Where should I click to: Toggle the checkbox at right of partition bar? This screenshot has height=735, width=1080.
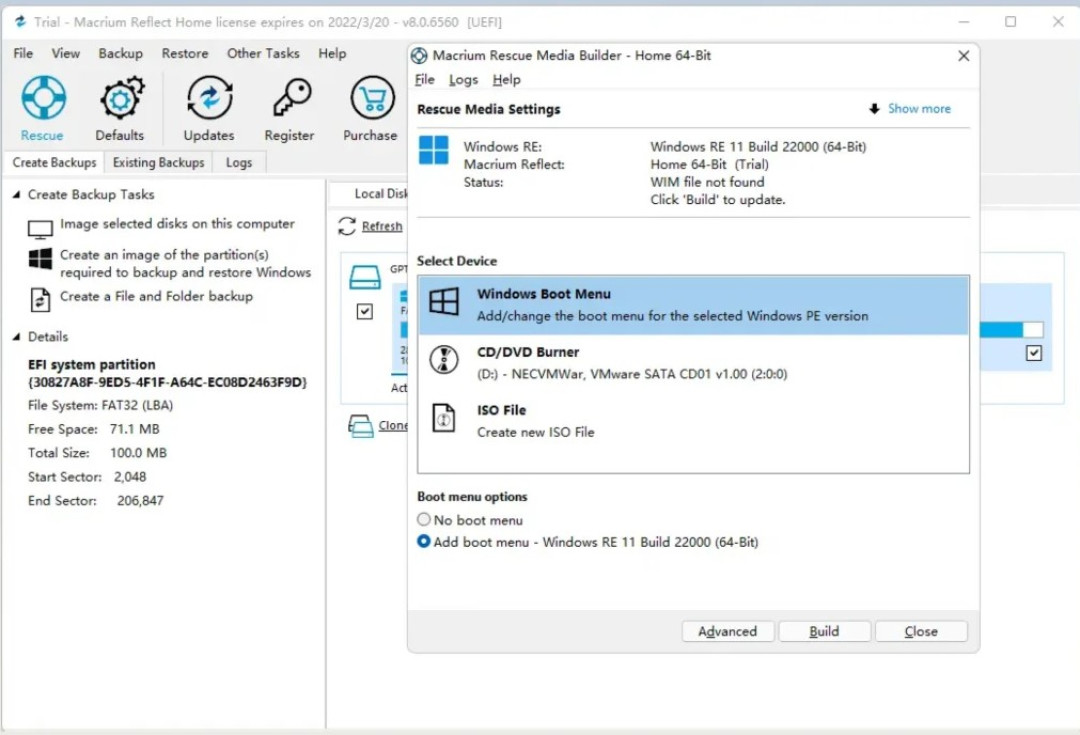[1033, 353]
